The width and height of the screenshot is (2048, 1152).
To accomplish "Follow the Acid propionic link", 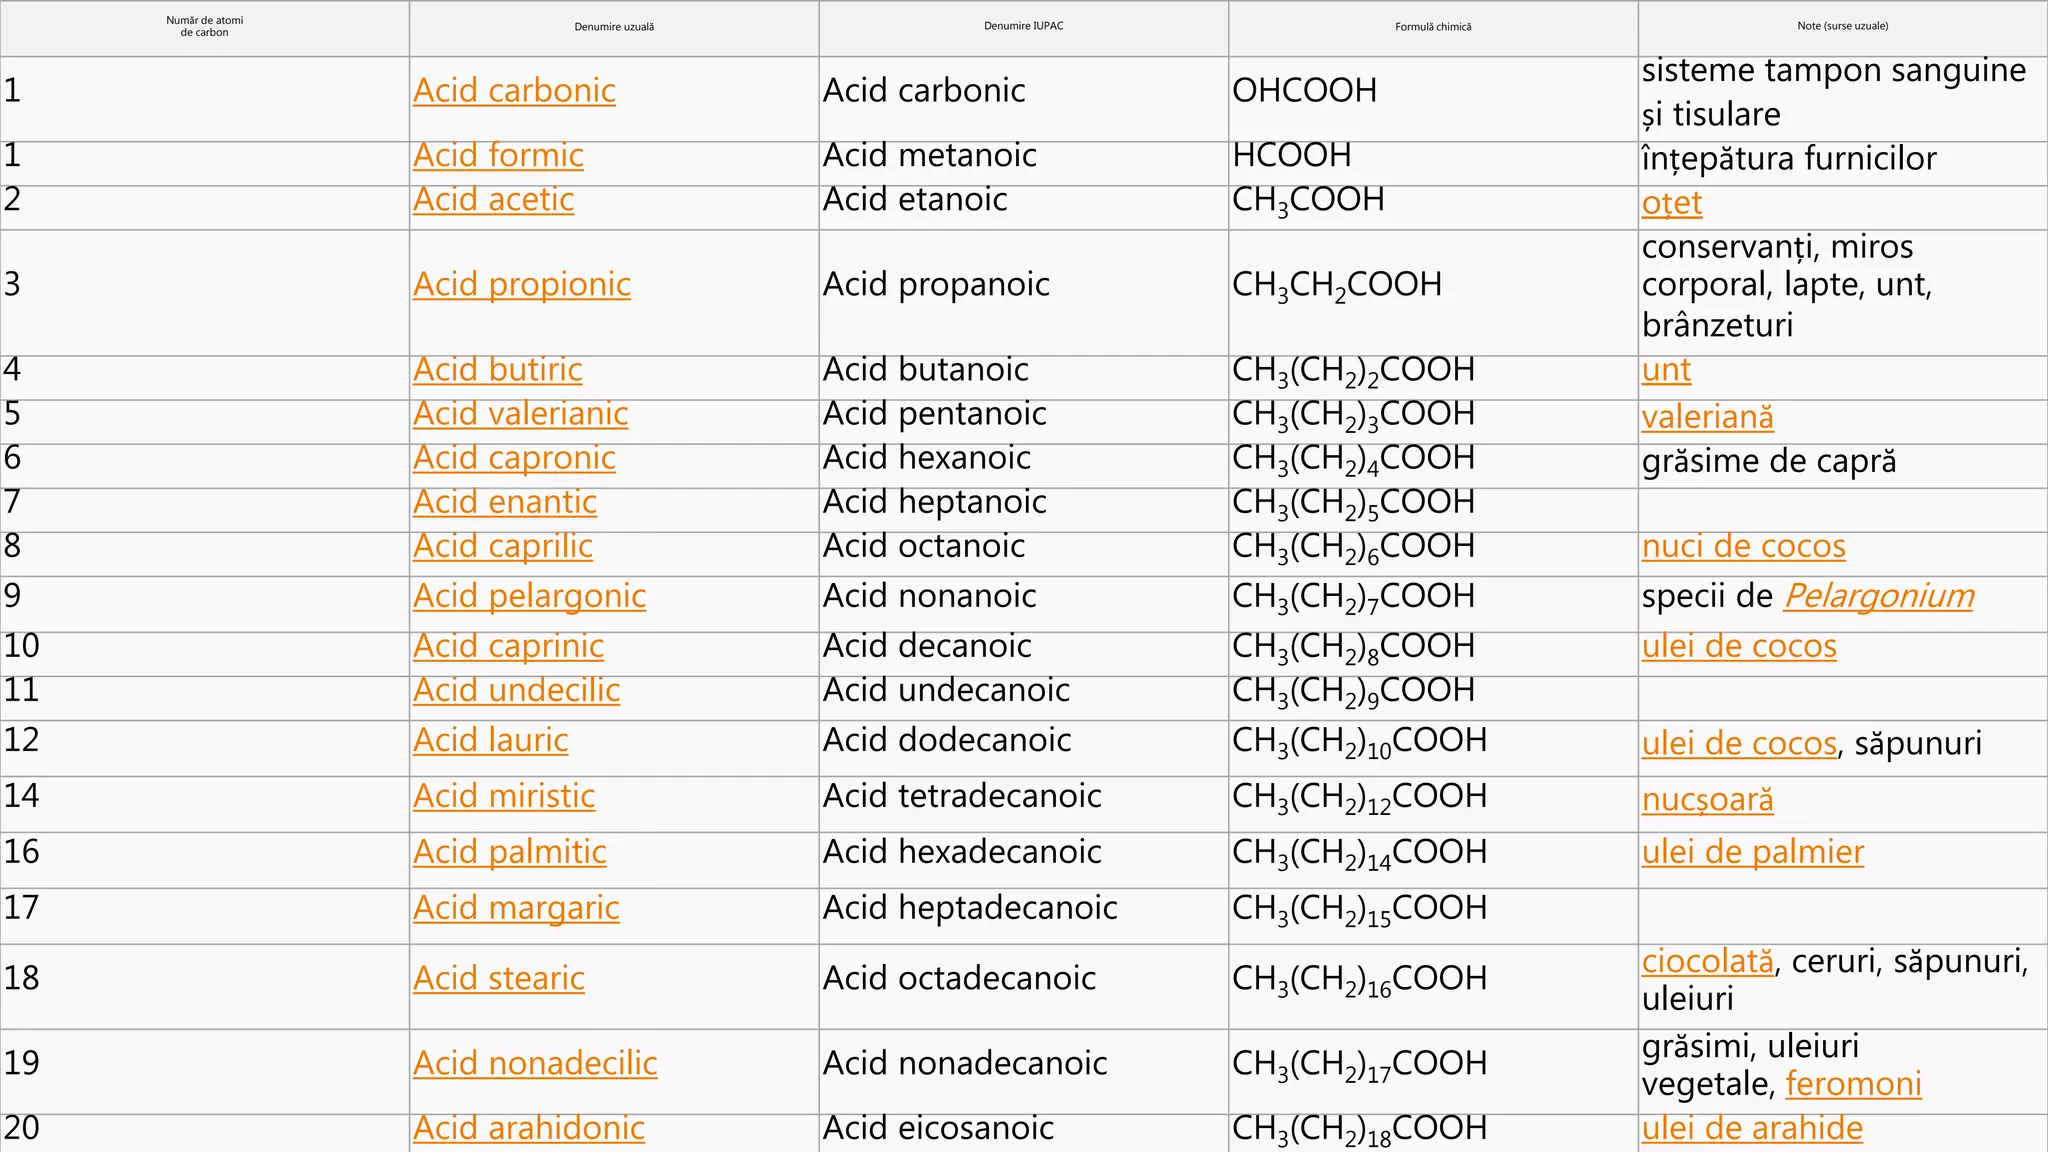I will (x=521, y=285).
